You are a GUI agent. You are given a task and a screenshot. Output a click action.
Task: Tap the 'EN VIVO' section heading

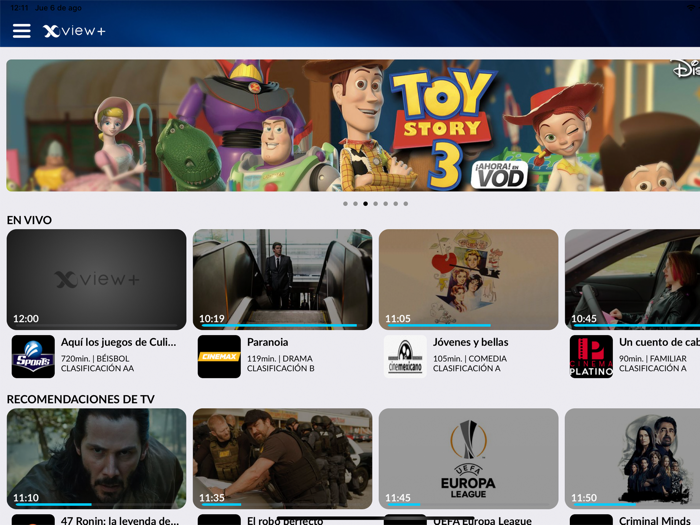click(29, 220)
